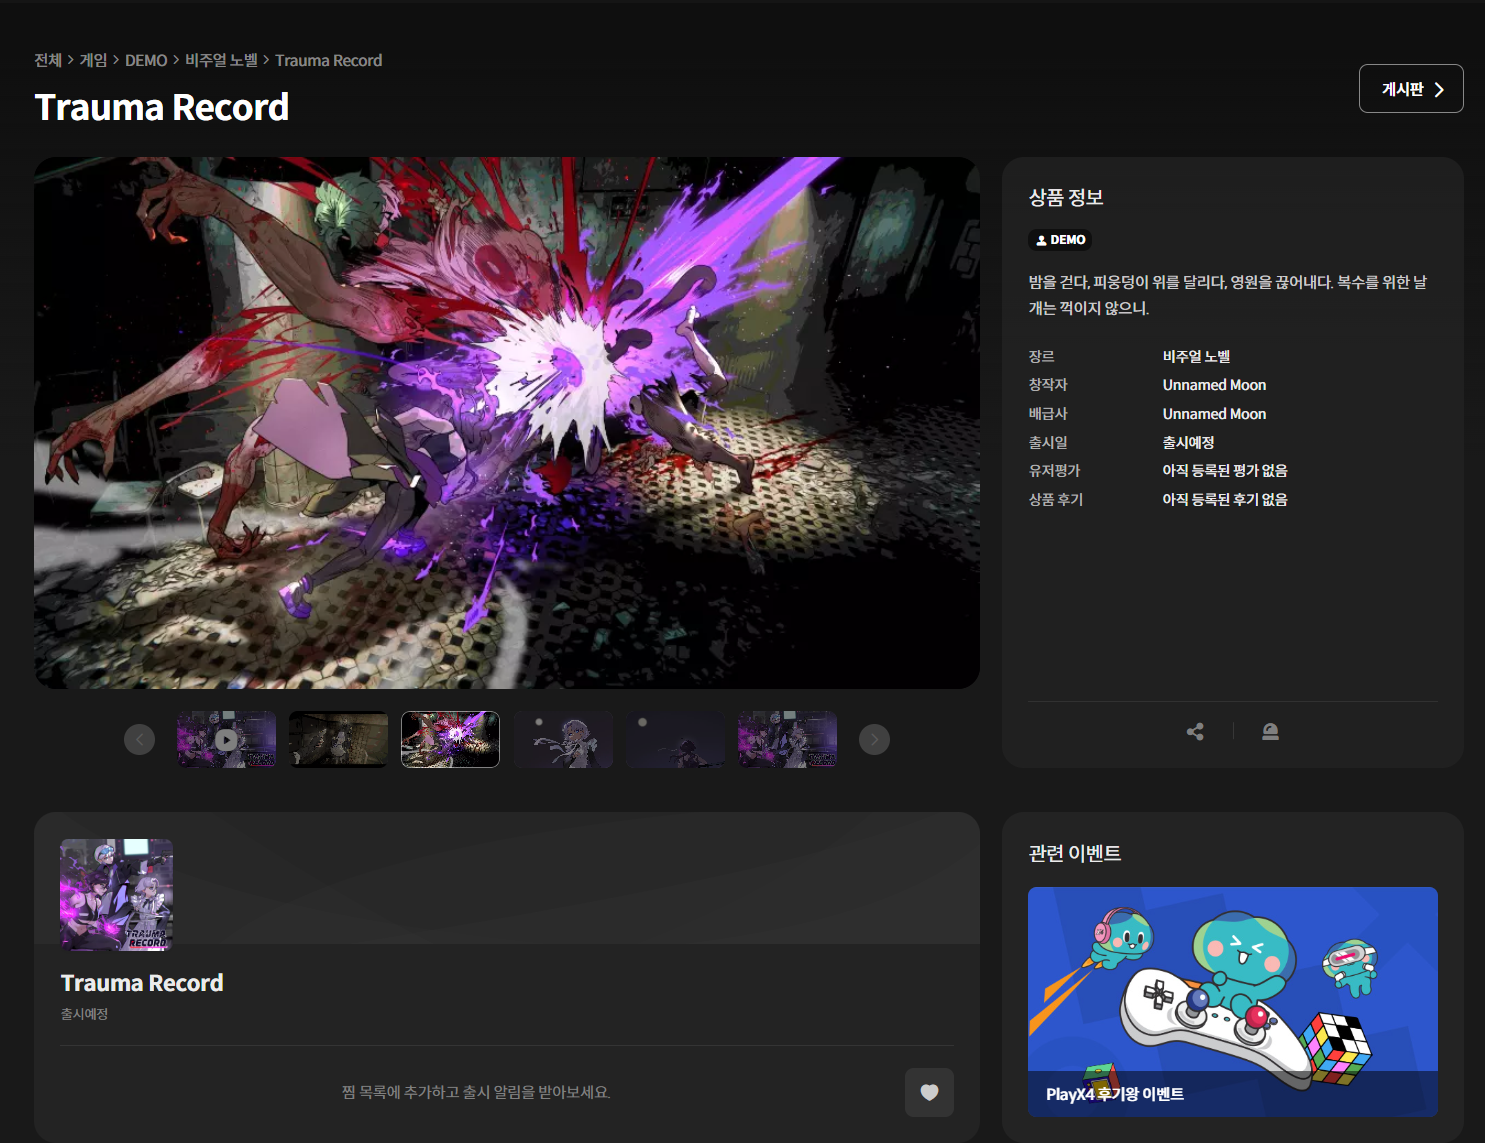Click 전체 in the breadcrumb
The width and height of the screenshot is (1485, 1143).
coord(48,60)
